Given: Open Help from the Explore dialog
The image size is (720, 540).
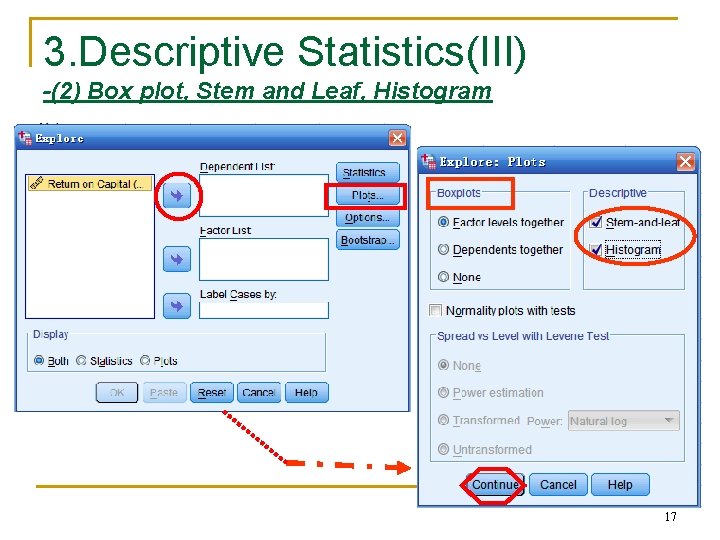Looking at the screenshot, I should 306,393.
